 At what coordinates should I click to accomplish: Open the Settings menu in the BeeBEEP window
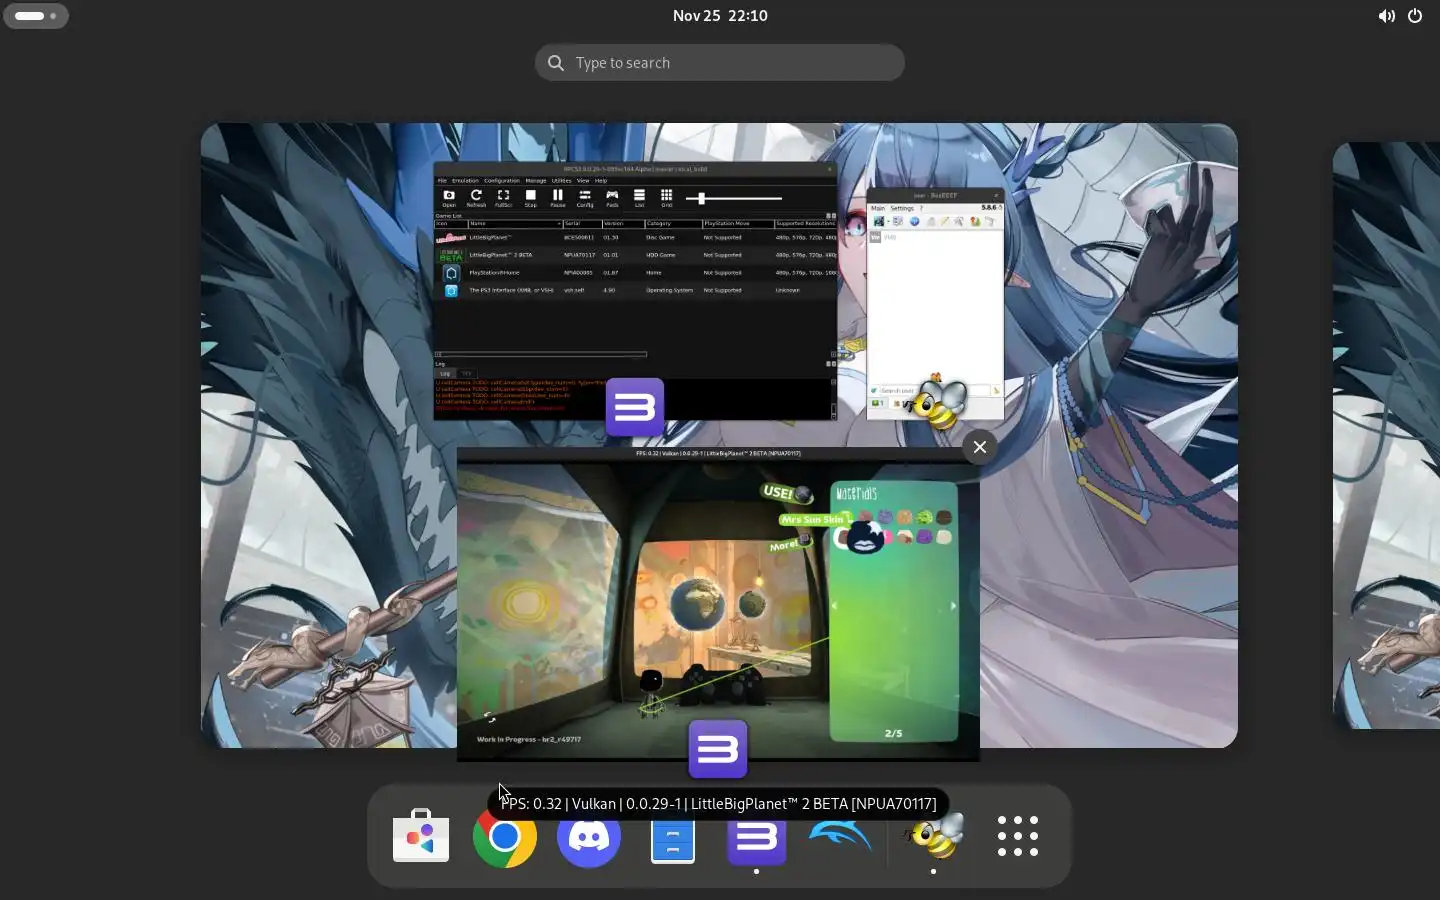pyautogui.click(x=902, y=208)
